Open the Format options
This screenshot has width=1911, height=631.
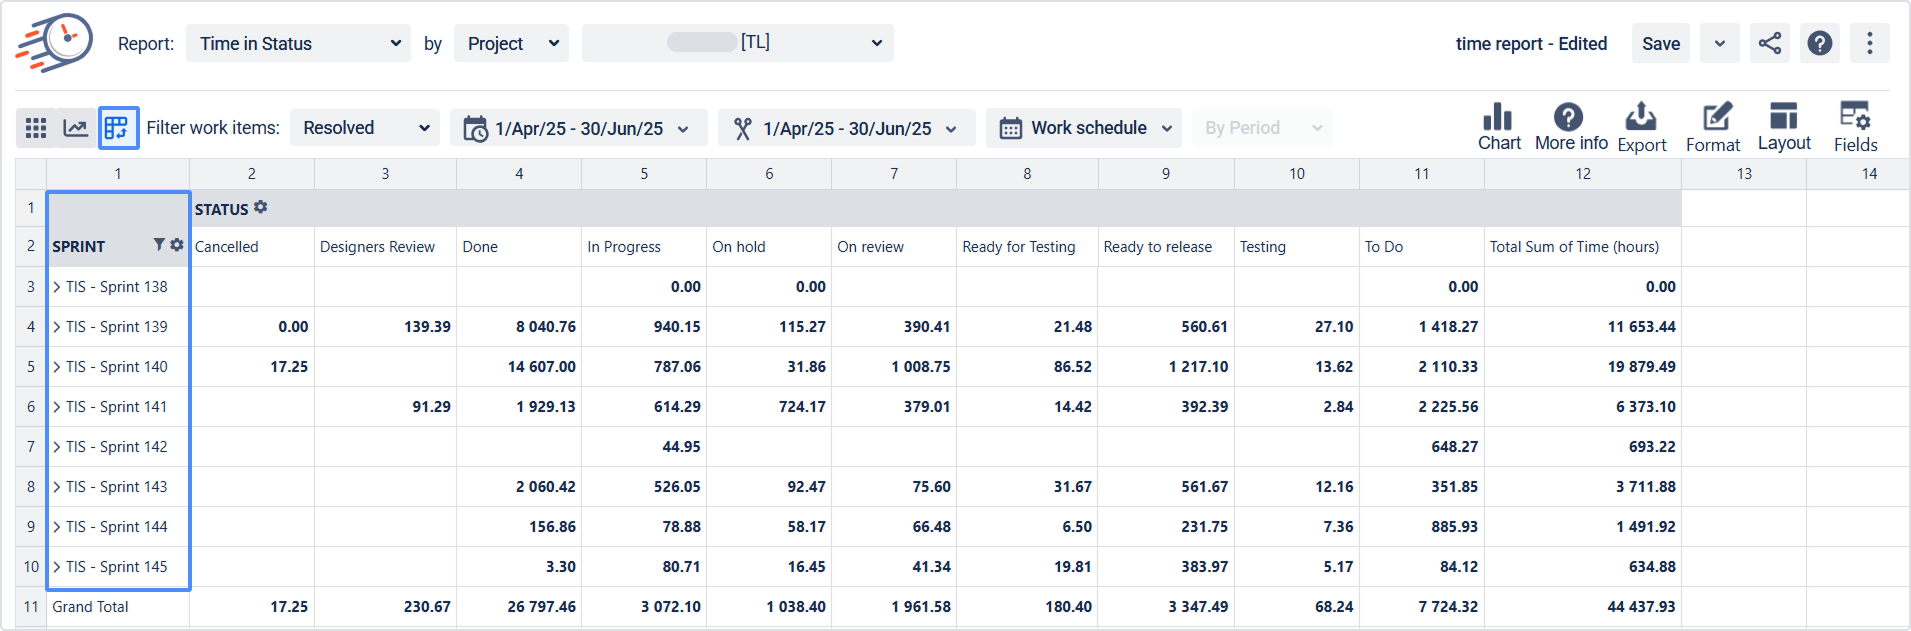click(1714, 127)
